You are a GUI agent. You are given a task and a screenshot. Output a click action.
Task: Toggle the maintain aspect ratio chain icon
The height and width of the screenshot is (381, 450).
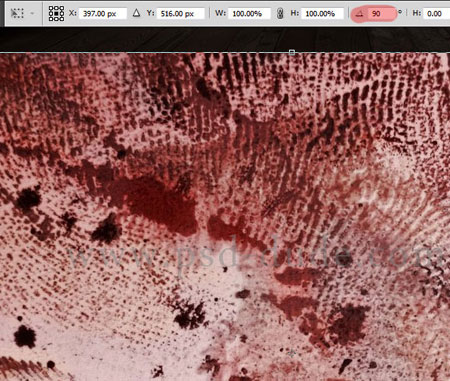pyautogui.click(x=280, y=13)
